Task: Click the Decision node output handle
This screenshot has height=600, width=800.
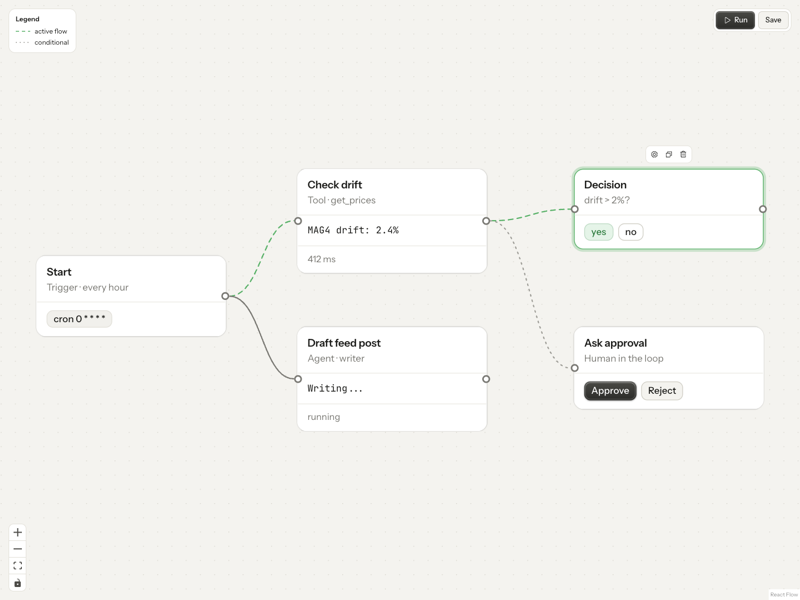Action: (763, 209)
